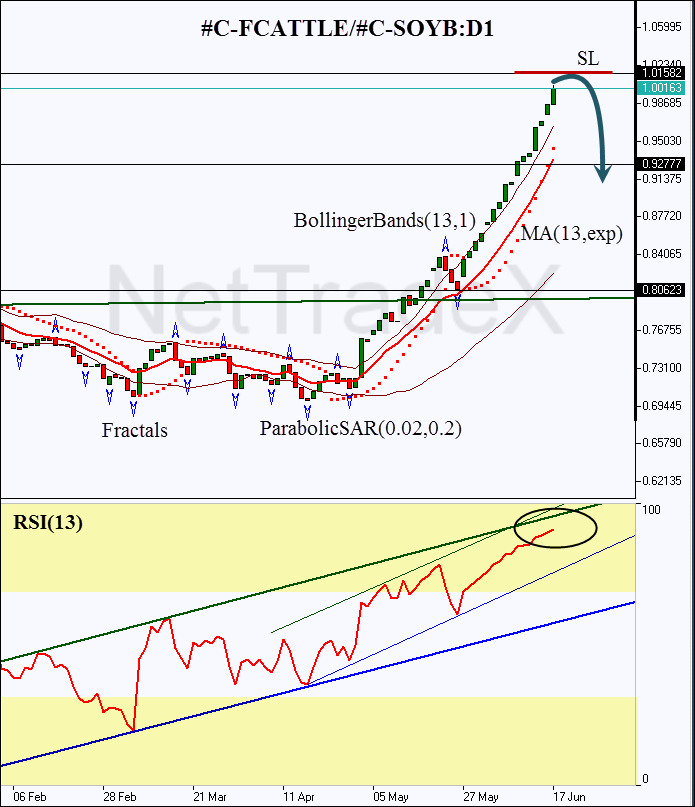Click the 0.76755 price axis value

coord(662,330)
